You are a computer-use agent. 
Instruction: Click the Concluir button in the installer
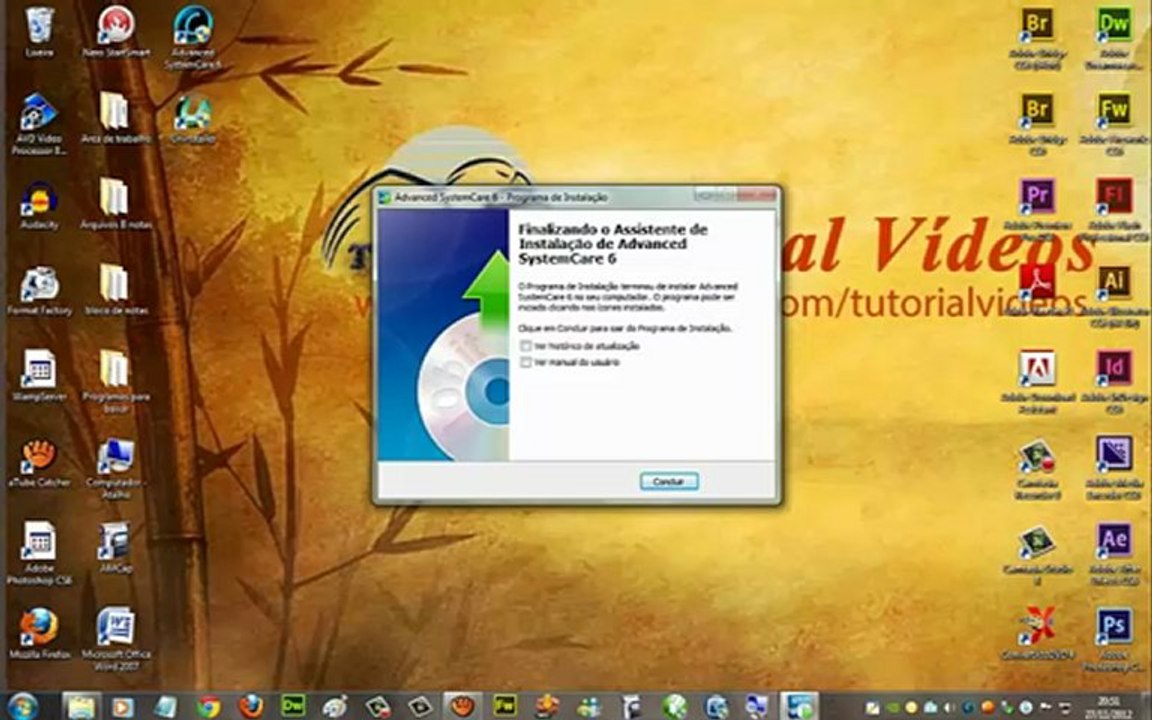[x=669, y=481]
